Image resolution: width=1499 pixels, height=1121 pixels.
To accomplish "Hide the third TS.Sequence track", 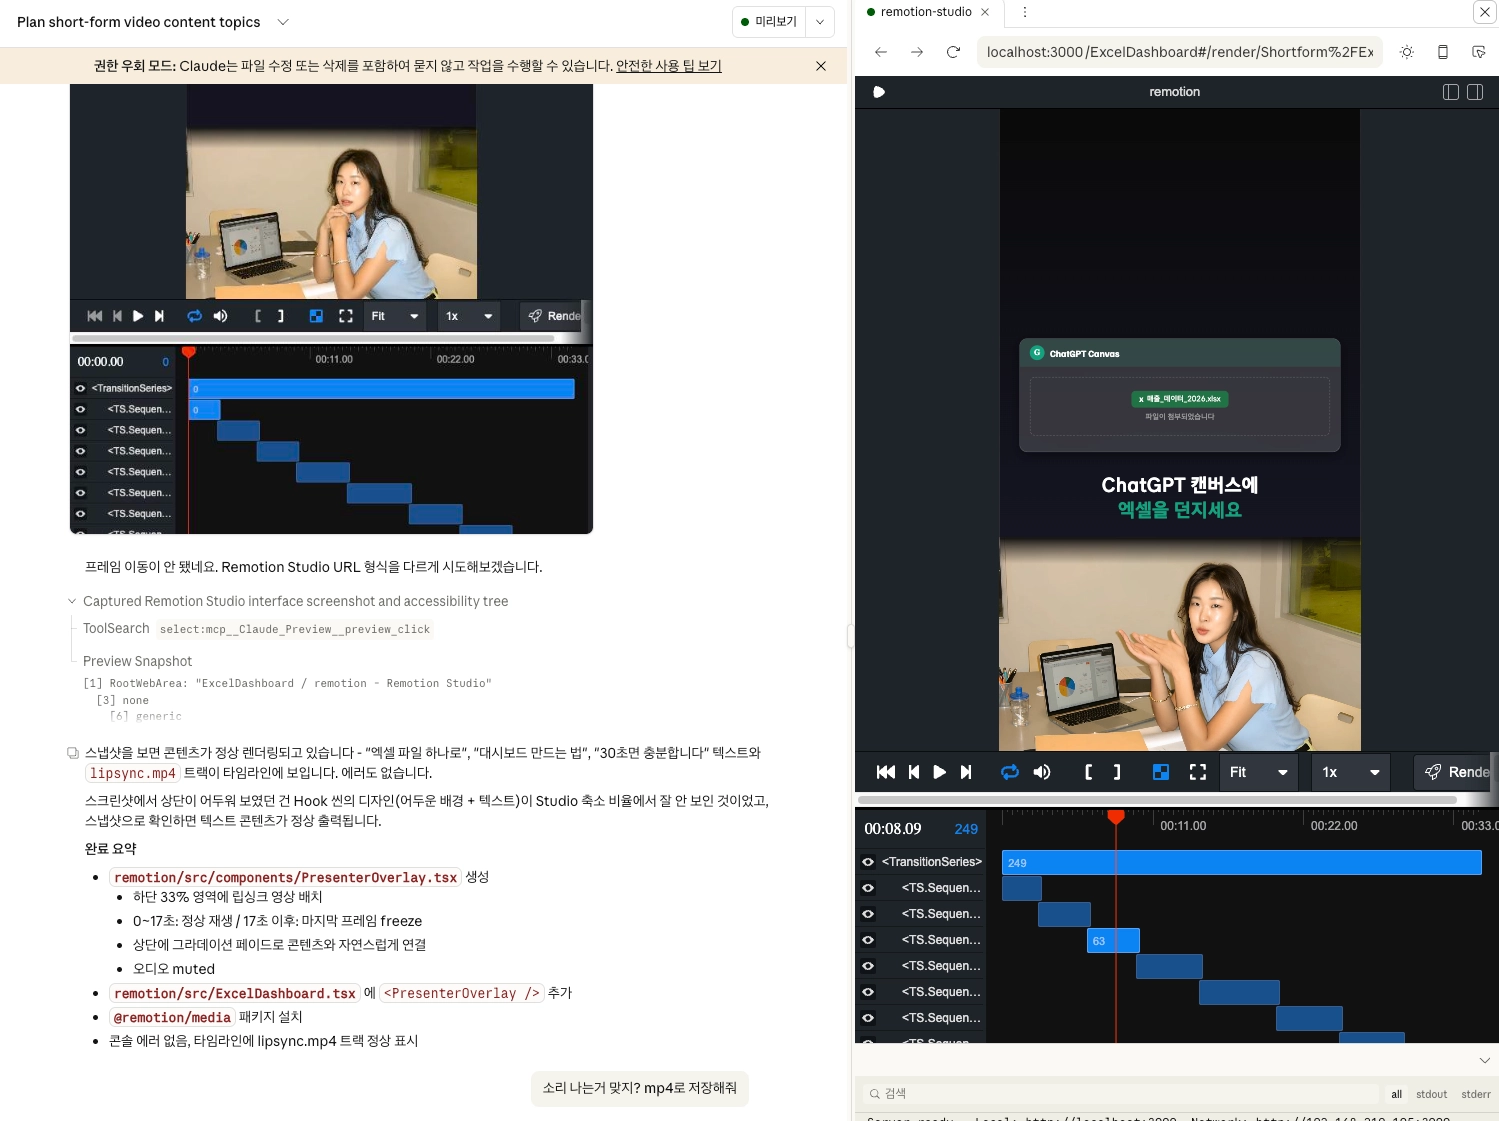I will 868,940.
